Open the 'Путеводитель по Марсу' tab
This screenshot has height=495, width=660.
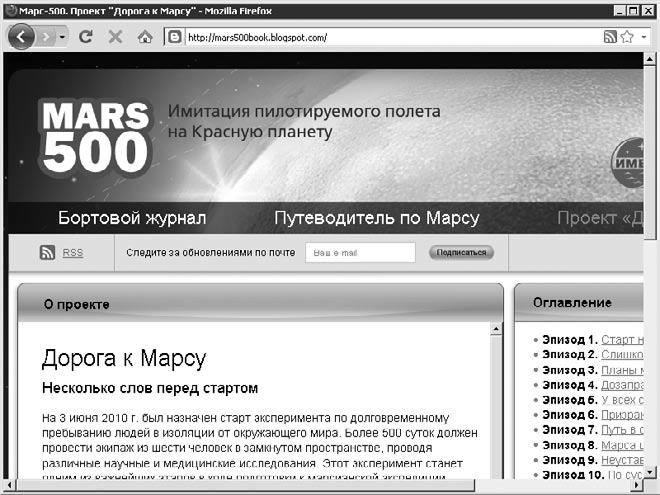pyautogui.click(x=377, y=218)
